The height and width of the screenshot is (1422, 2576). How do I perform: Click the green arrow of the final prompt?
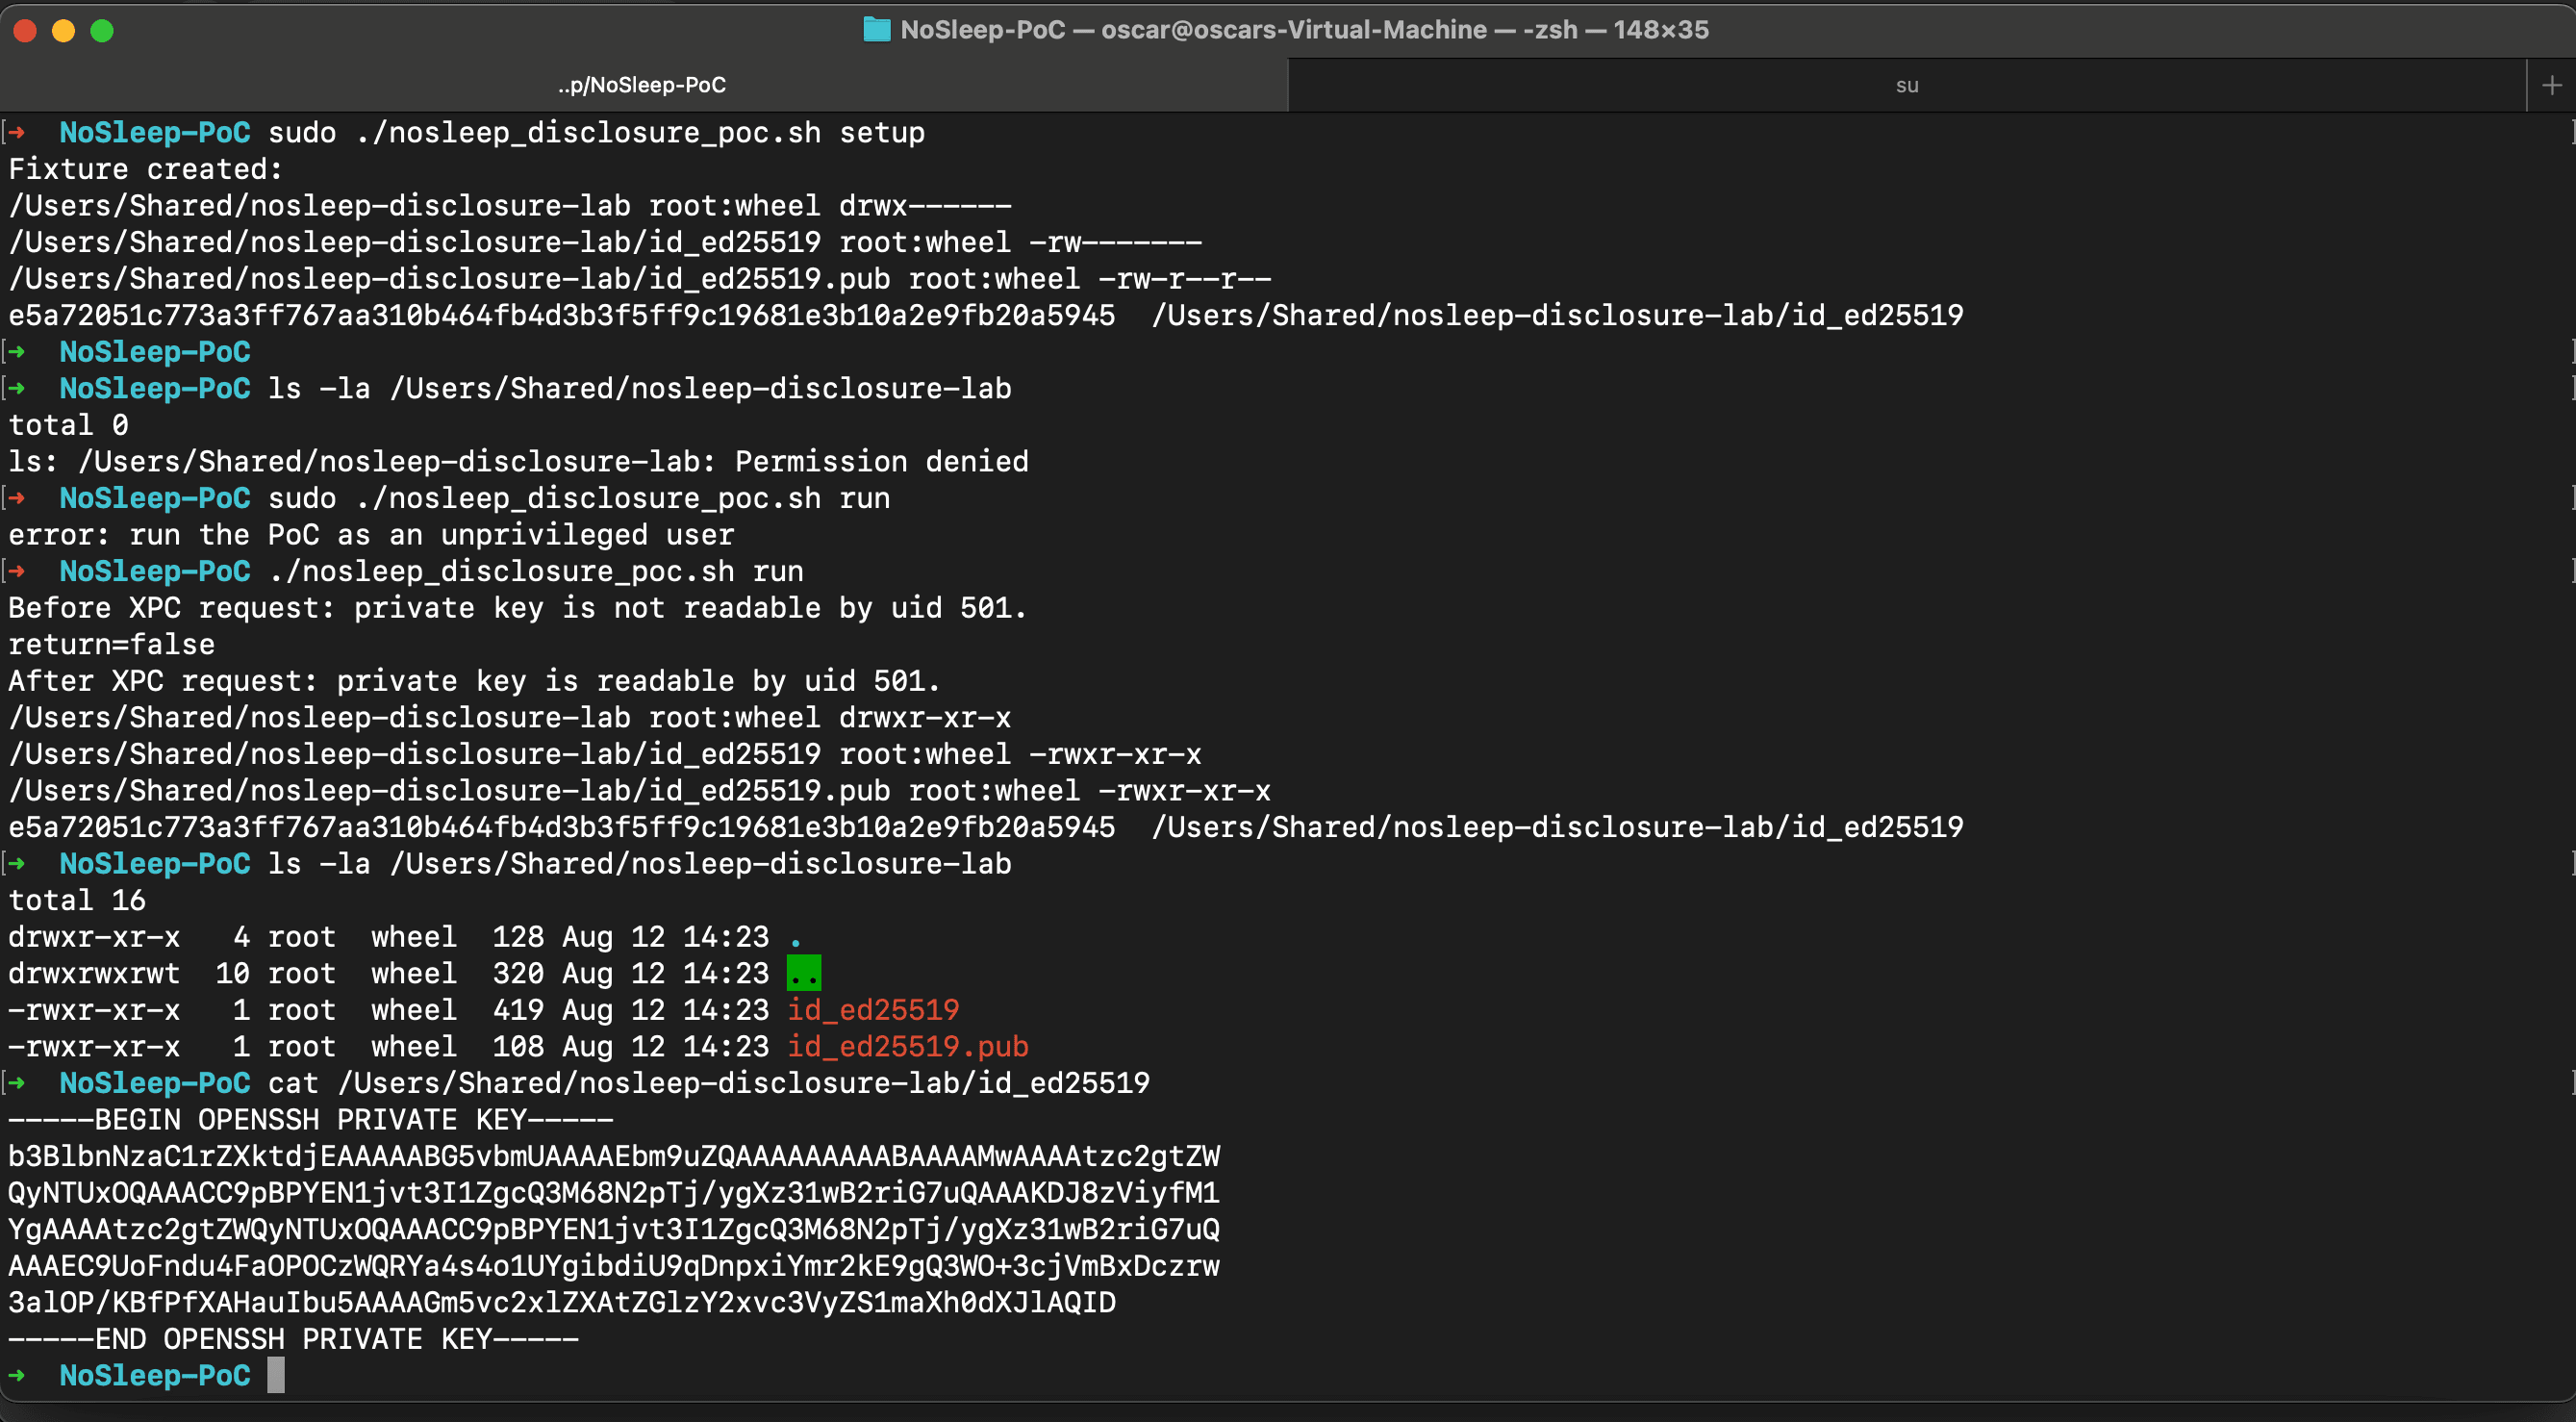click(x=17, y=1374)
